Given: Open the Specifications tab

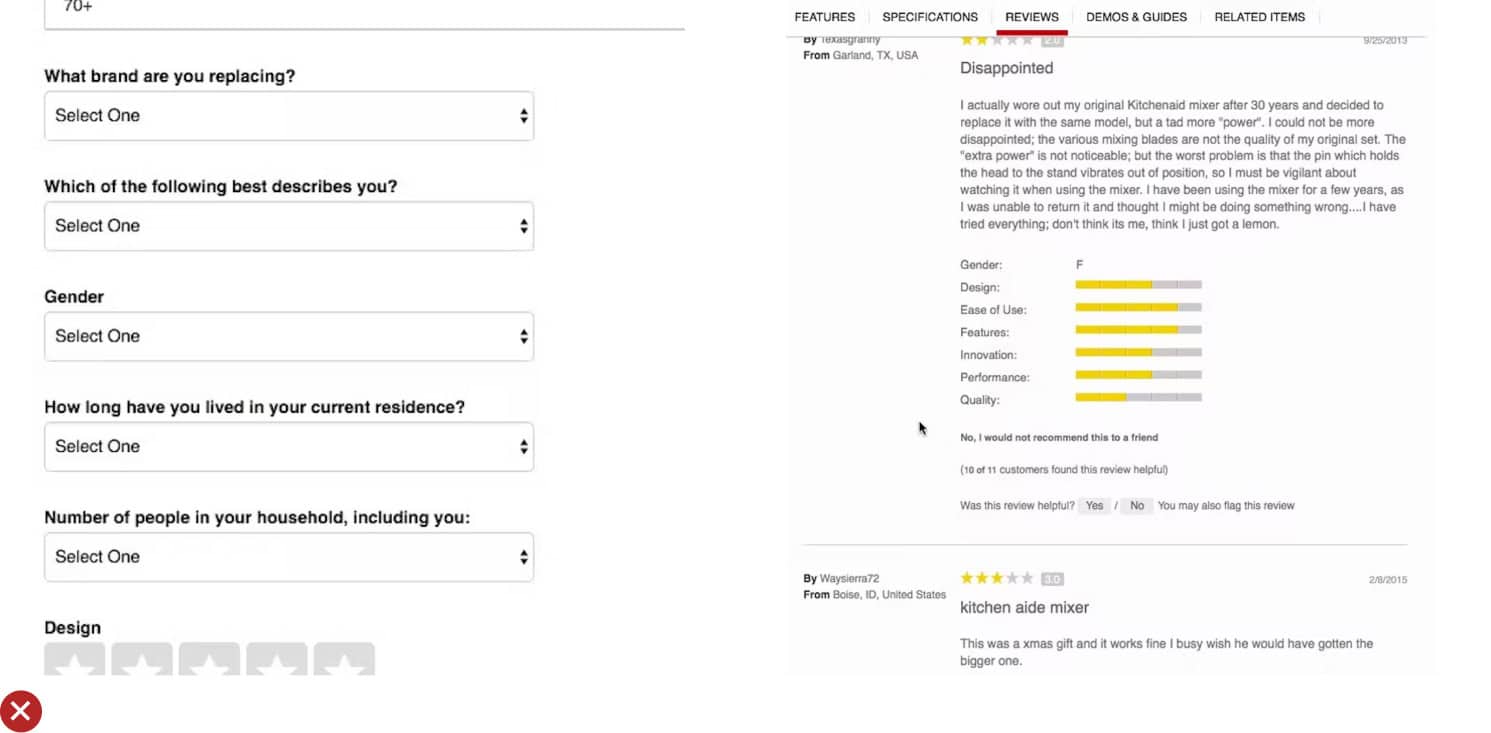Looking at the screenshot, I should pos(930,17).
